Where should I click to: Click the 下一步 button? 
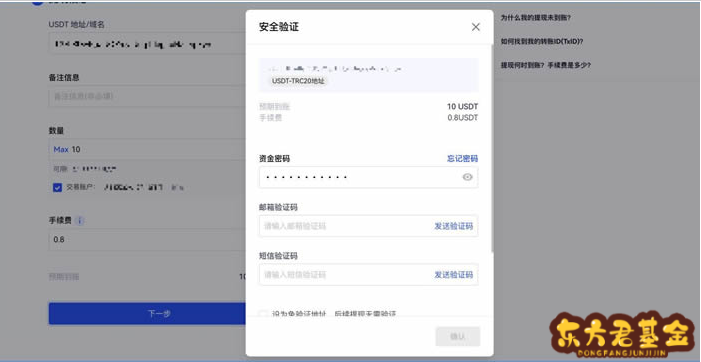pos(147,313)
